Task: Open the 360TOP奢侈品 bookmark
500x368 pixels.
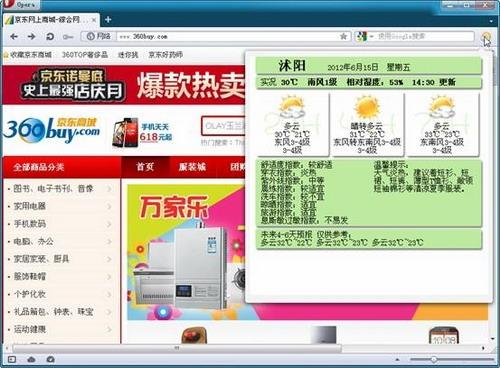Action: tap(85, 54)
